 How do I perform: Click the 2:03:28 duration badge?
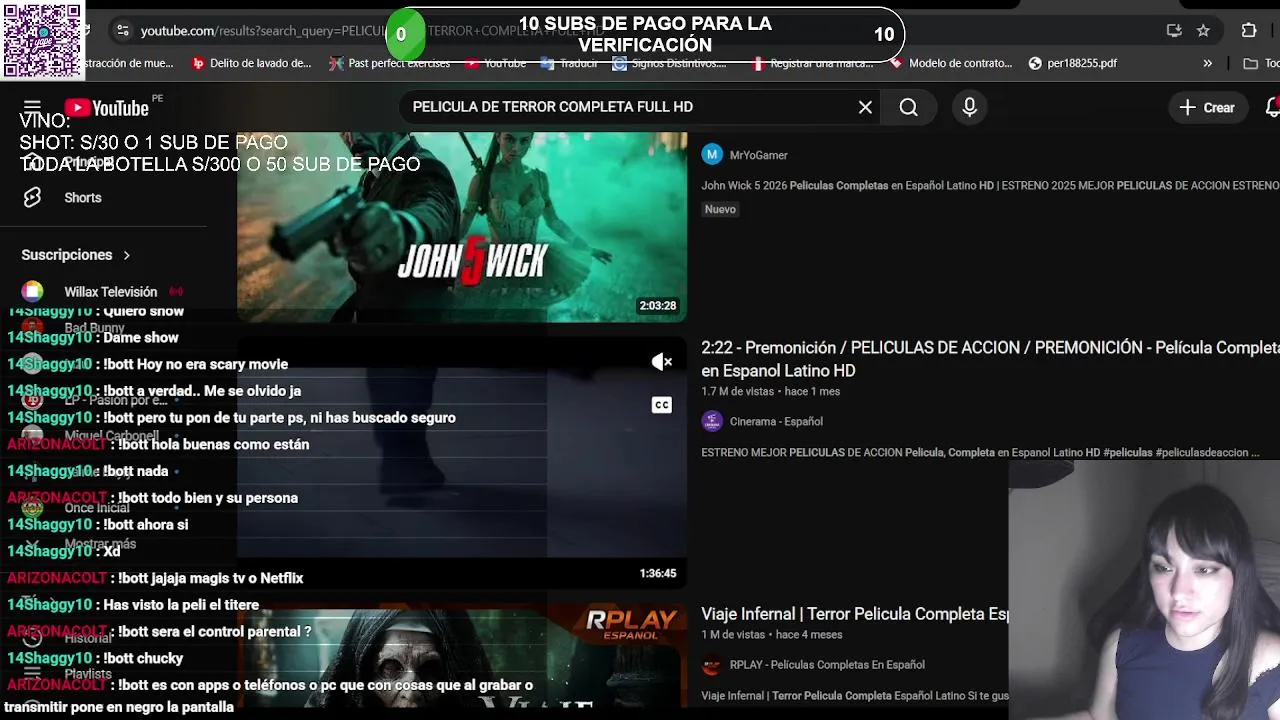pos(658,306)
